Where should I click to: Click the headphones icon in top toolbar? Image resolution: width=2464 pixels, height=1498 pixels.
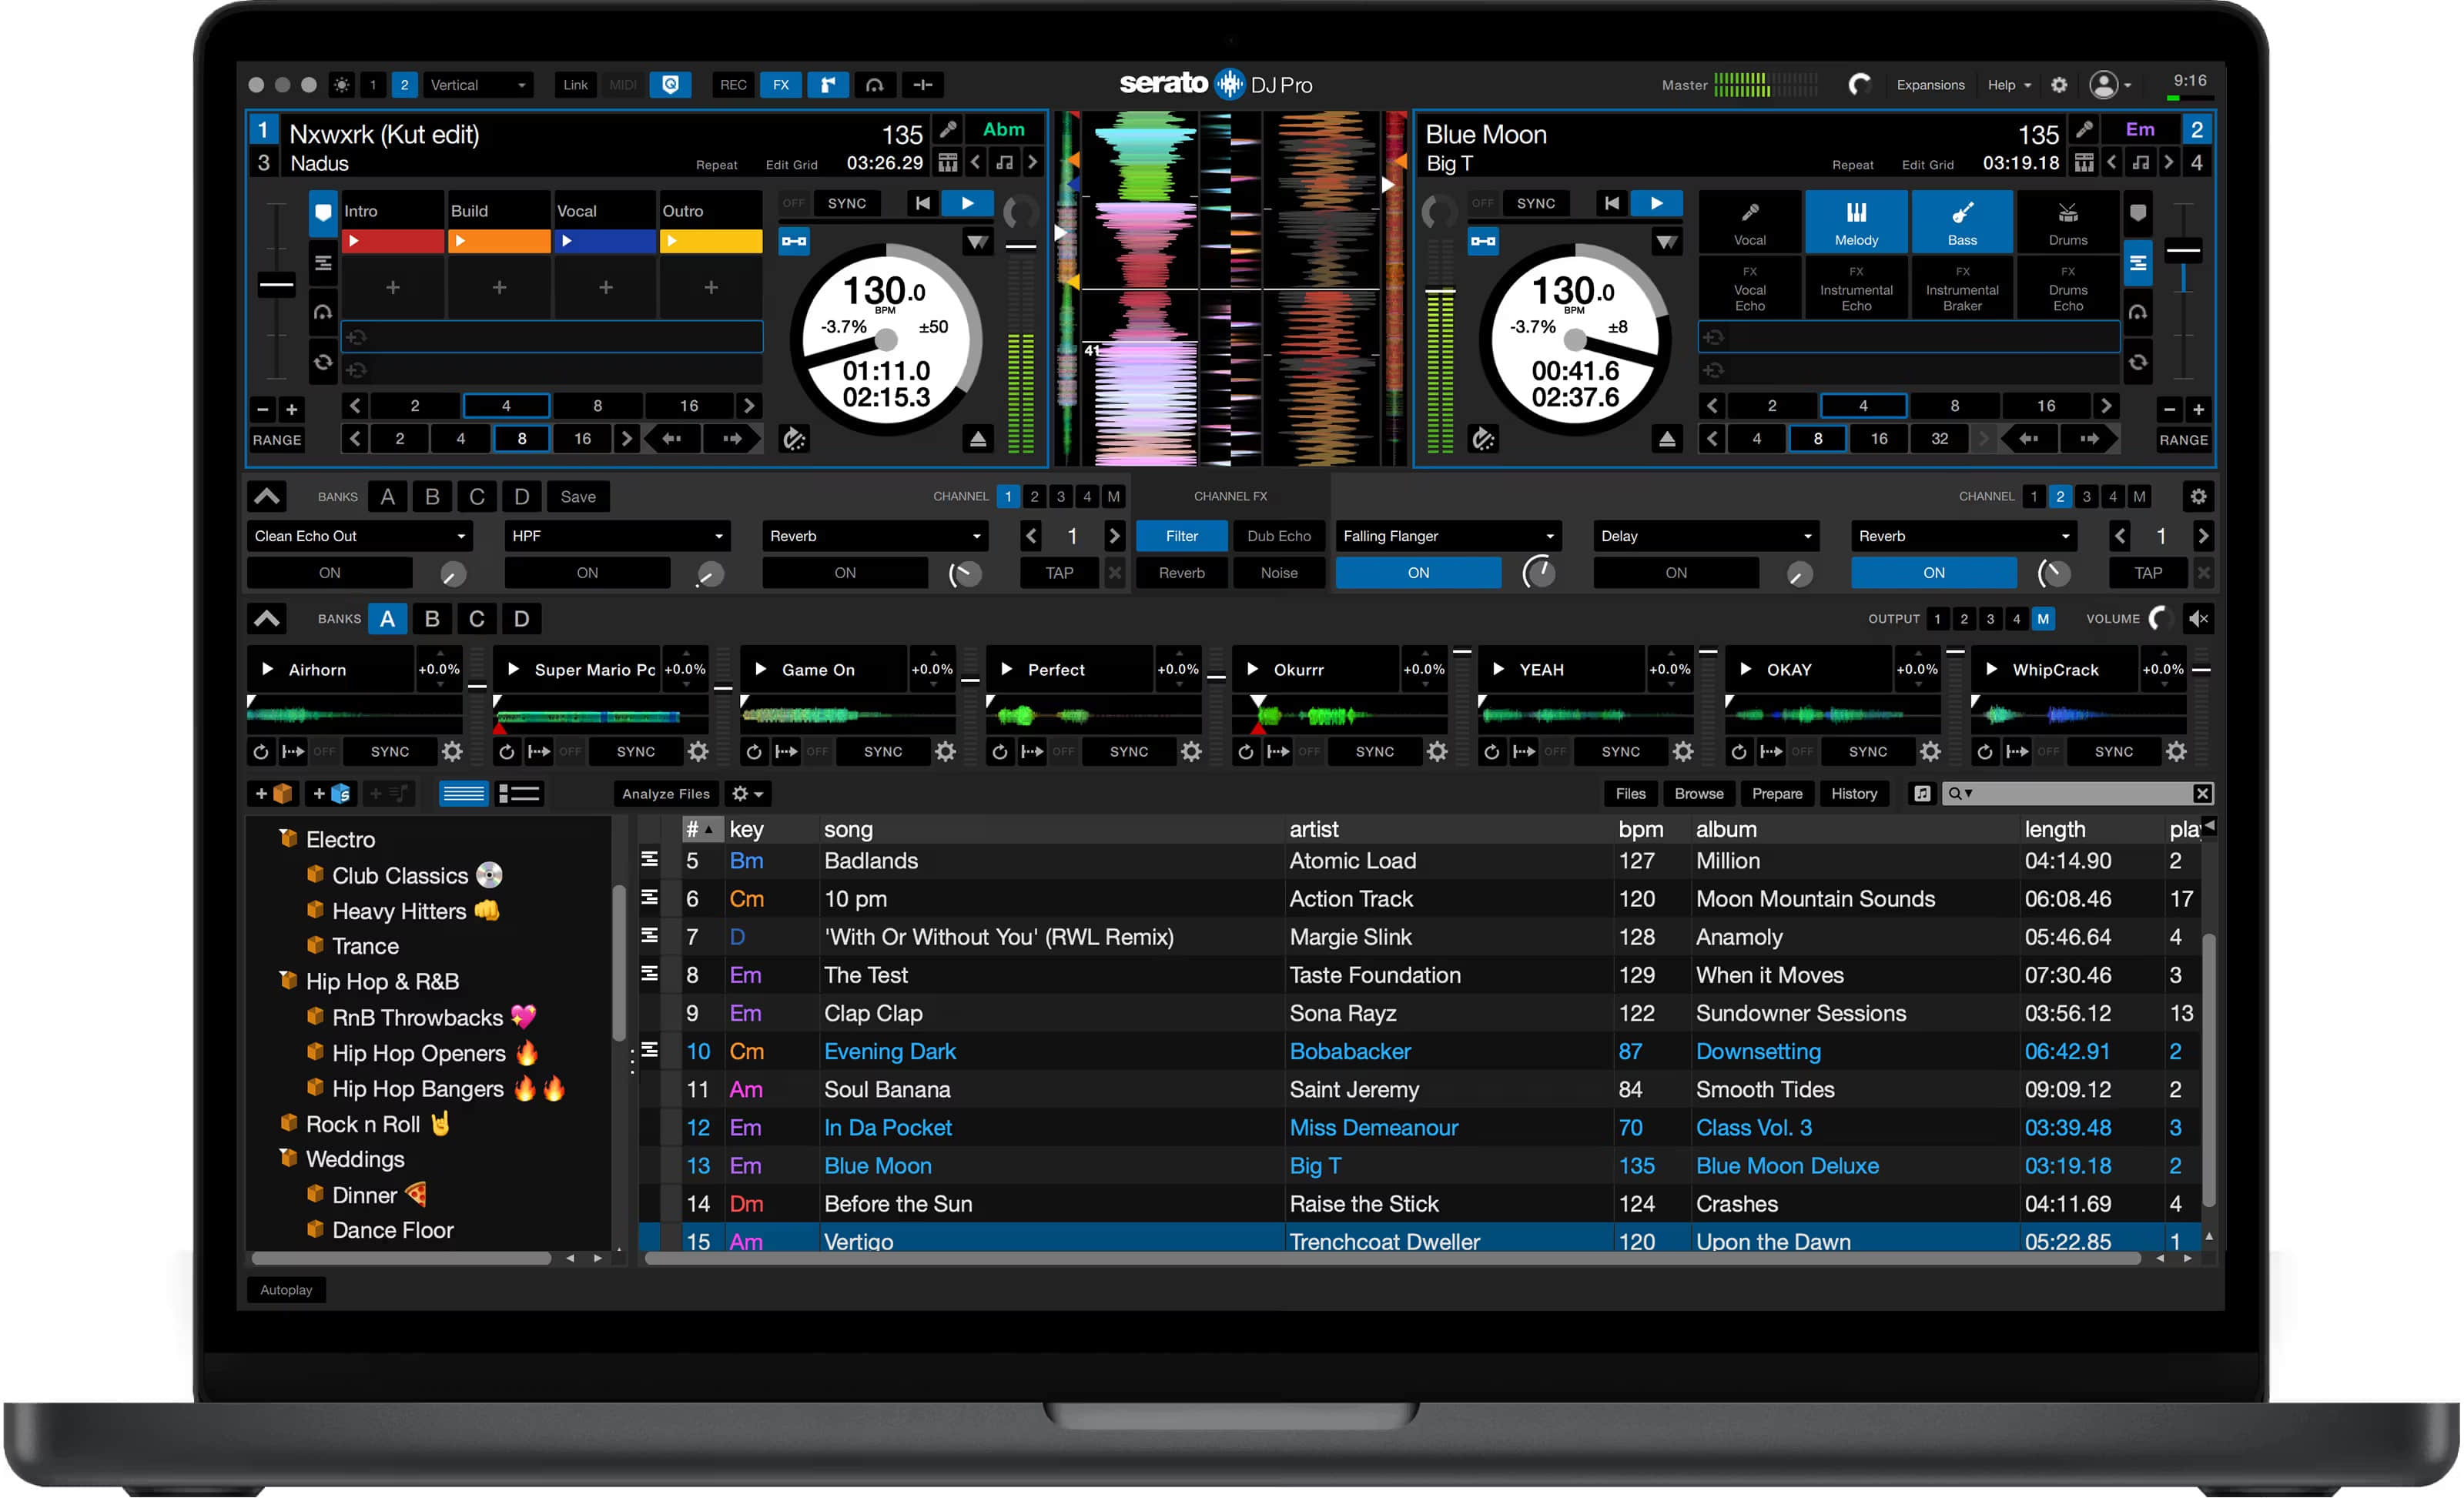(x=874, y=85)
